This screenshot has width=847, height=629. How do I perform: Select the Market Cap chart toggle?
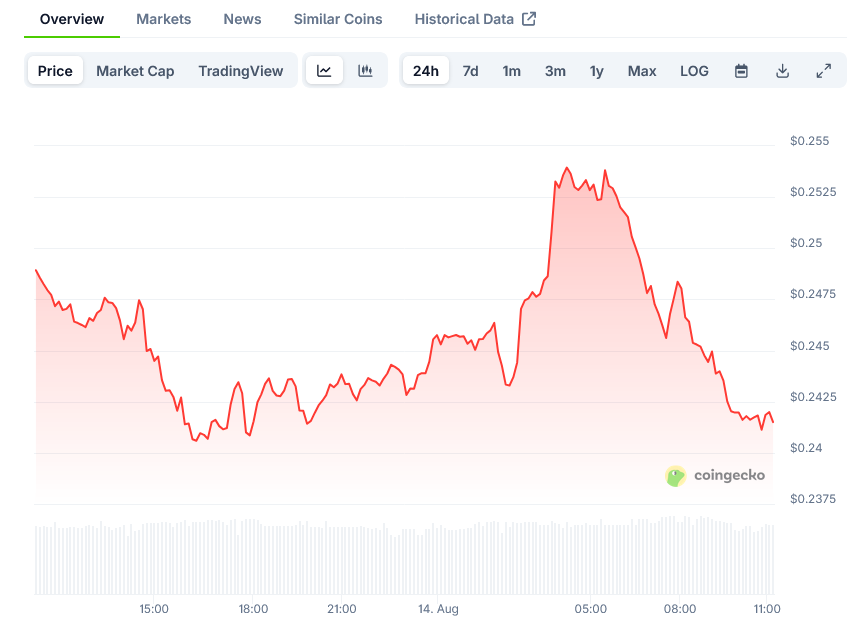click(135, 71)
